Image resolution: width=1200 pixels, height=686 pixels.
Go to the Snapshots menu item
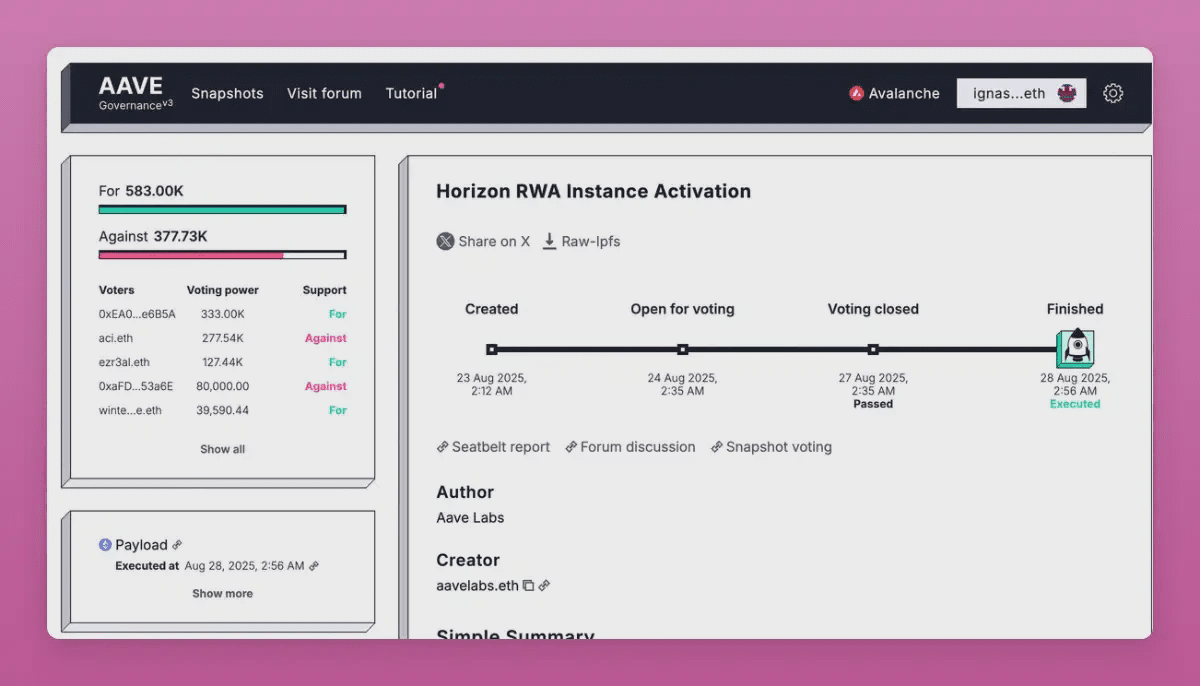coord(227,93)
